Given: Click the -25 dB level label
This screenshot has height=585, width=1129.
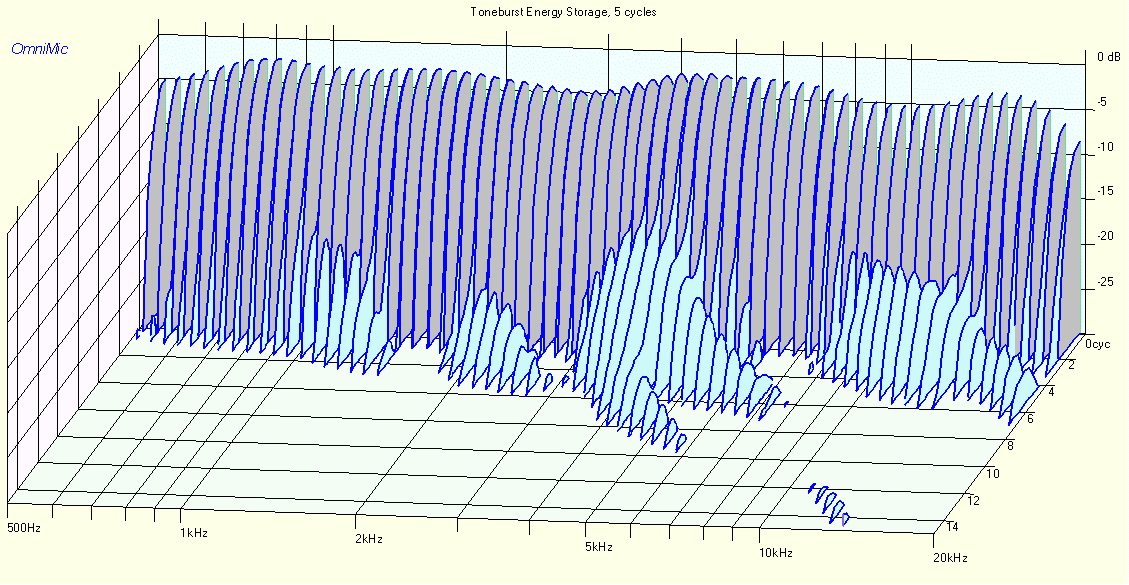Looking at the screenshot, I should click(x=1107, y=281).
